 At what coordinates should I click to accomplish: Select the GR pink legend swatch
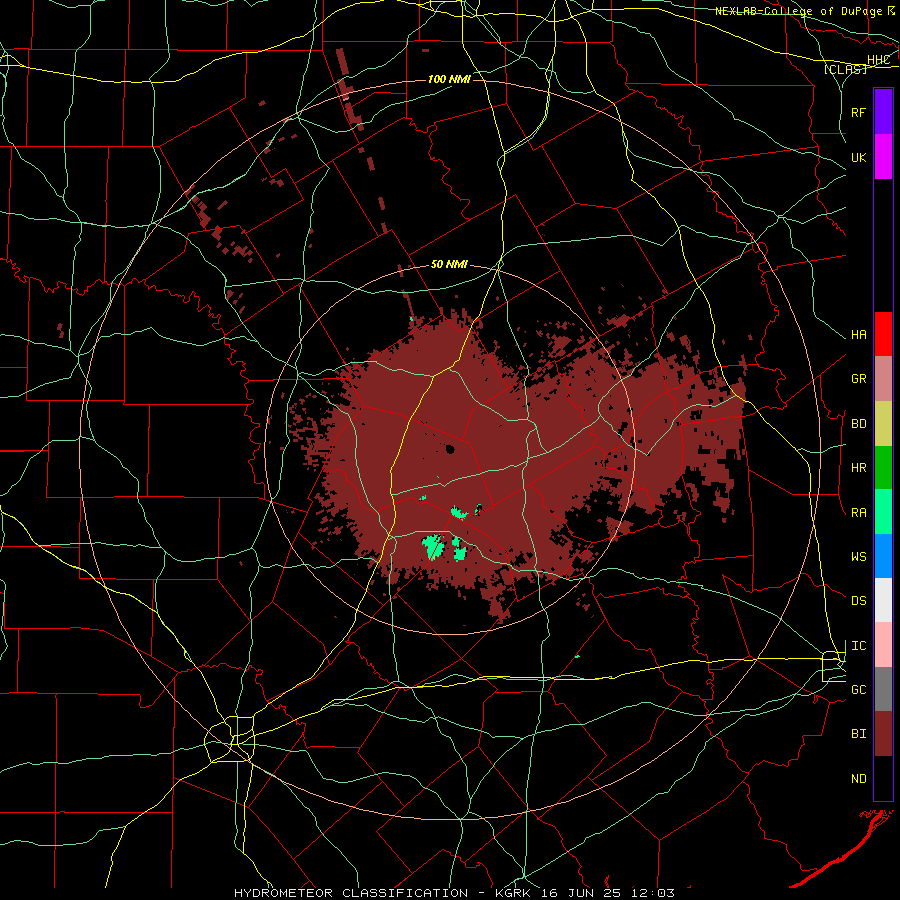[883, 378]
